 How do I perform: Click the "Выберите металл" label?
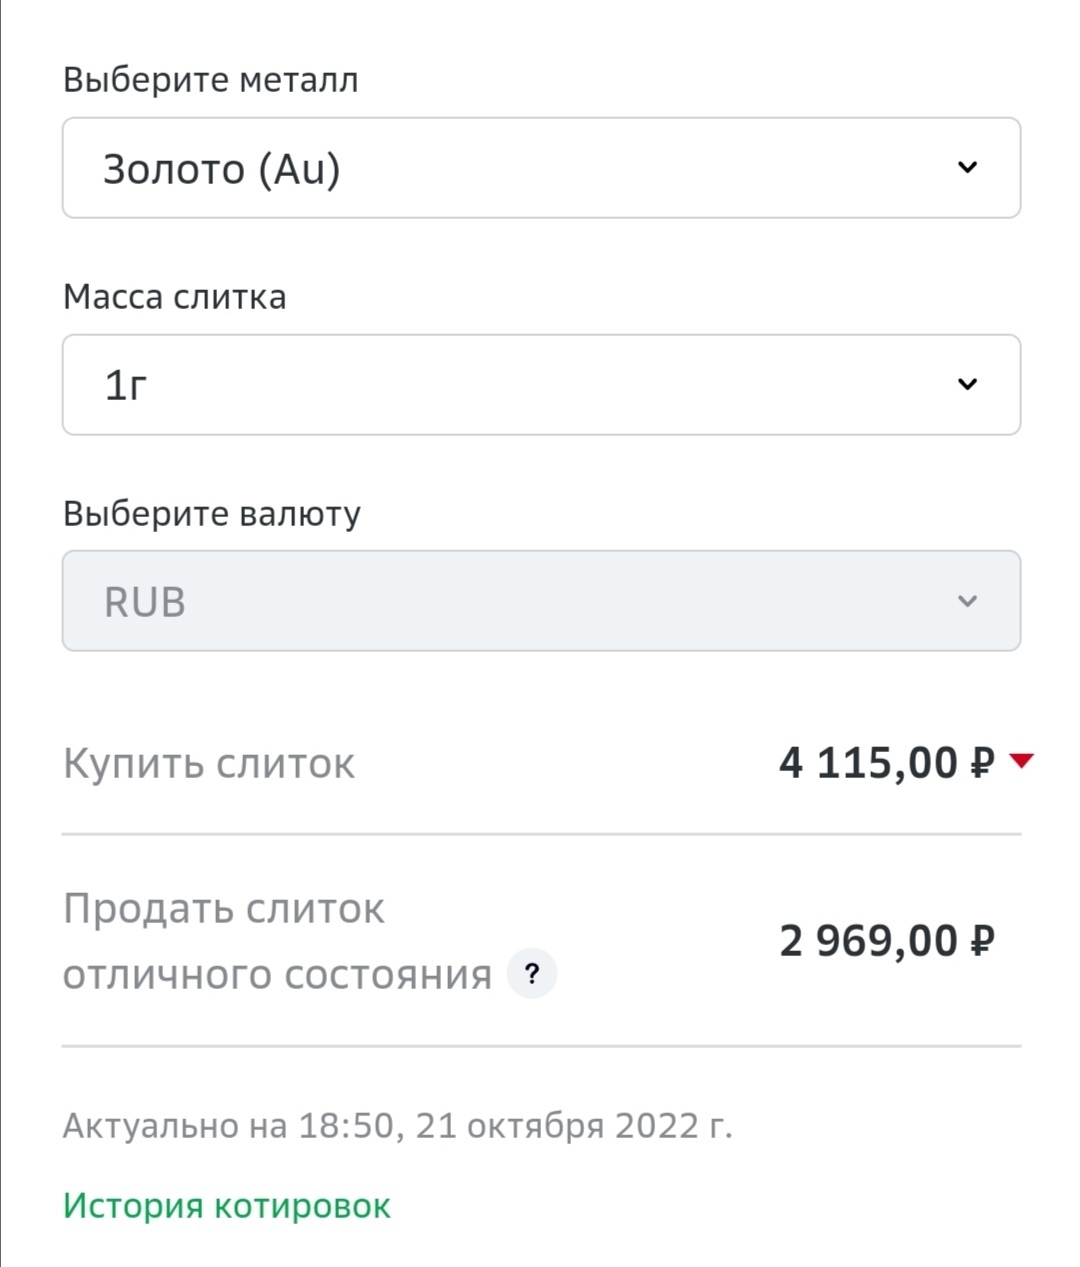click(210, 80)
